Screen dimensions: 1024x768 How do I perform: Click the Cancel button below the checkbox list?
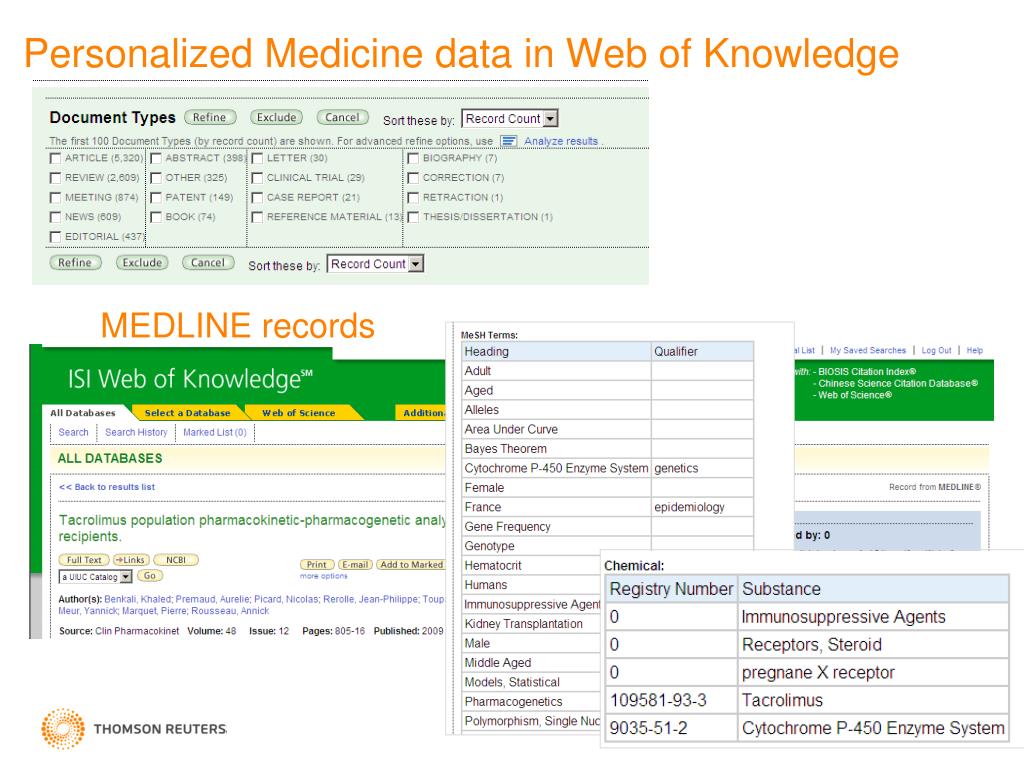[208, 263]
